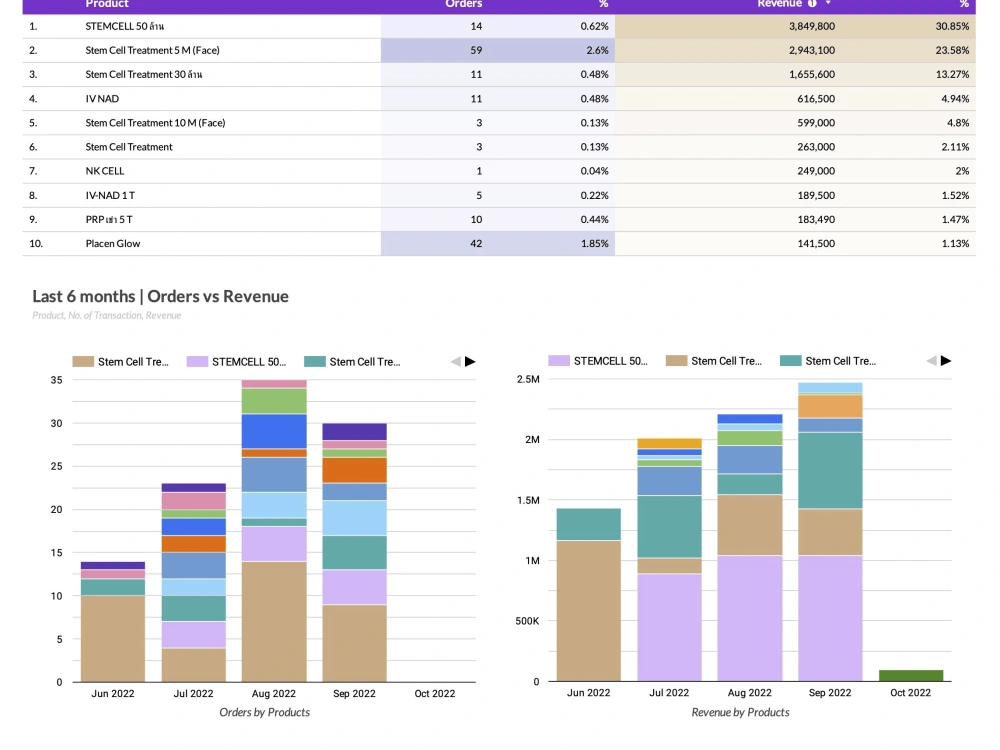1000x750 pixels.
Task: Click the orders count 59 cell
Action: tap(476, 50)
